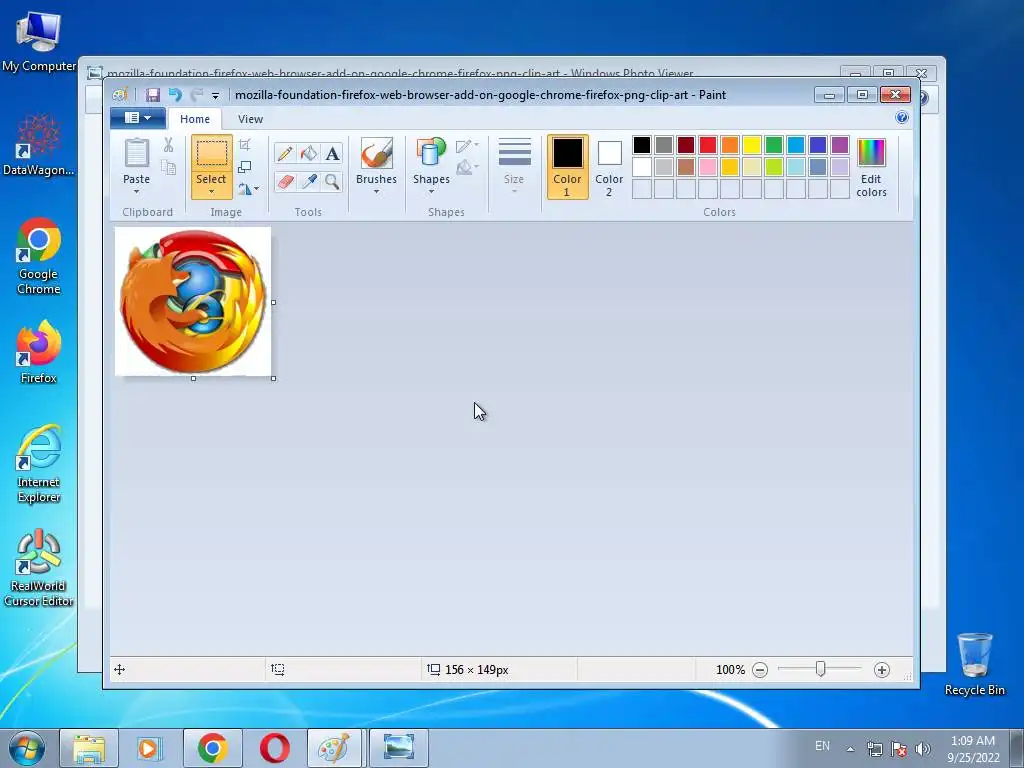
Task: Select the Color picker eyedropper tool
Action: (309, 181)
